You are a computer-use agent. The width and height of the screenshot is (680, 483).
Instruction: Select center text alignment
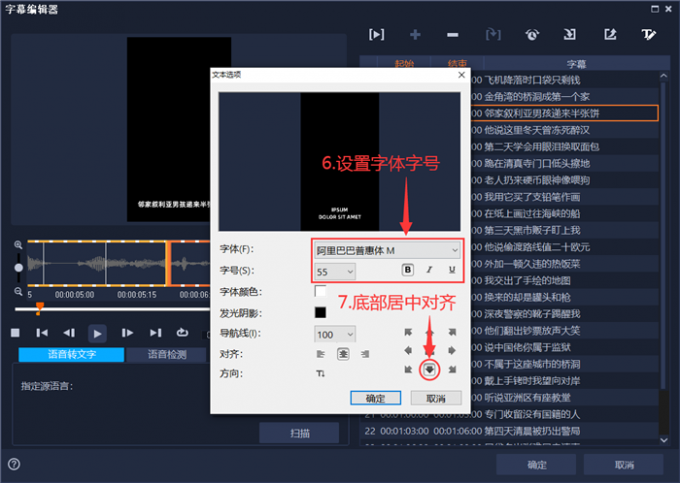click(343, 354)
